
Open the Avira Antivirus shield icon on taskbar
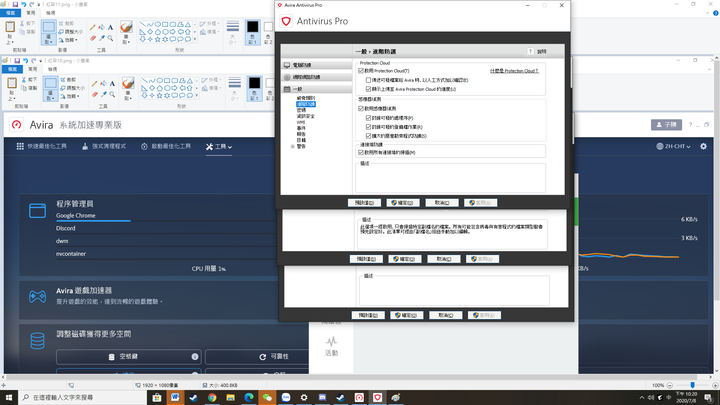pos(377,398)
